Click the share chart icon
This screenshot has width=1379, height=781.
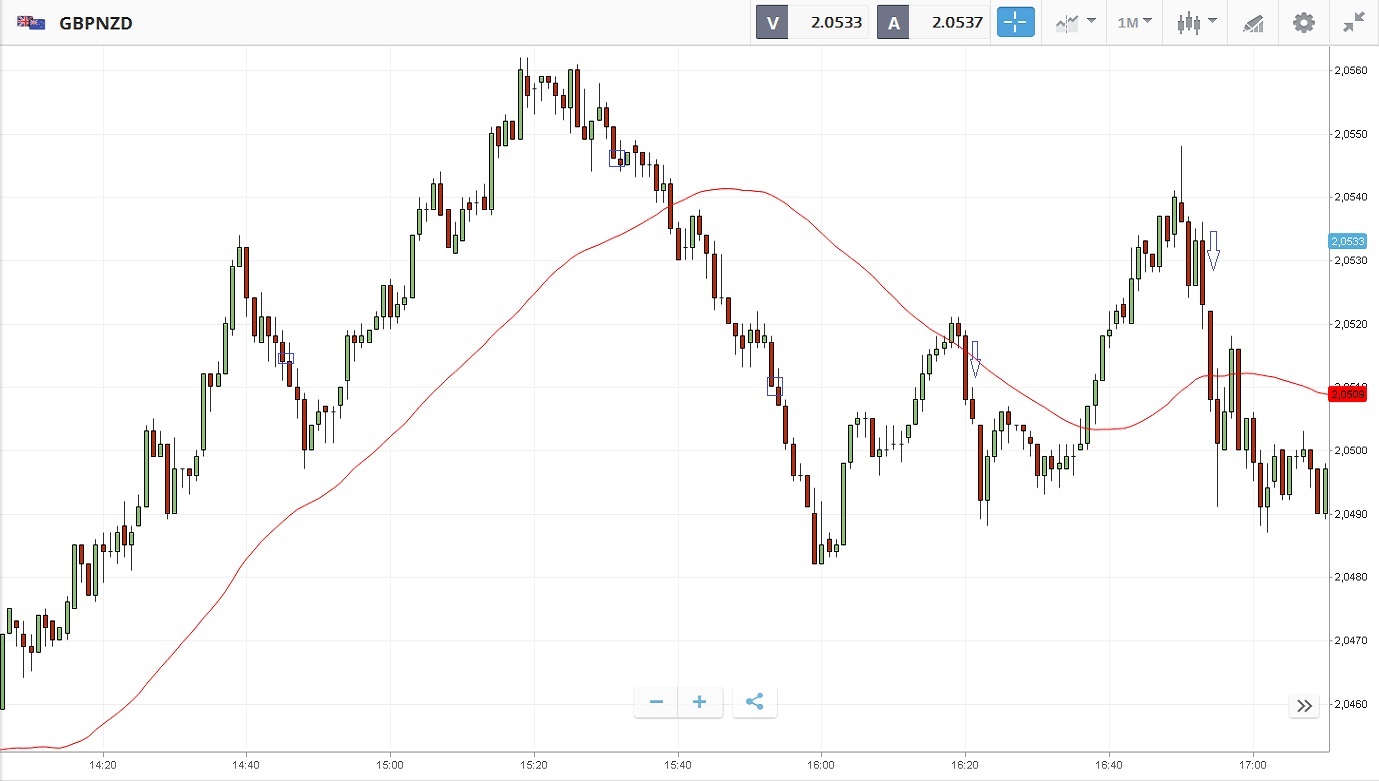(x=755, y=702)
